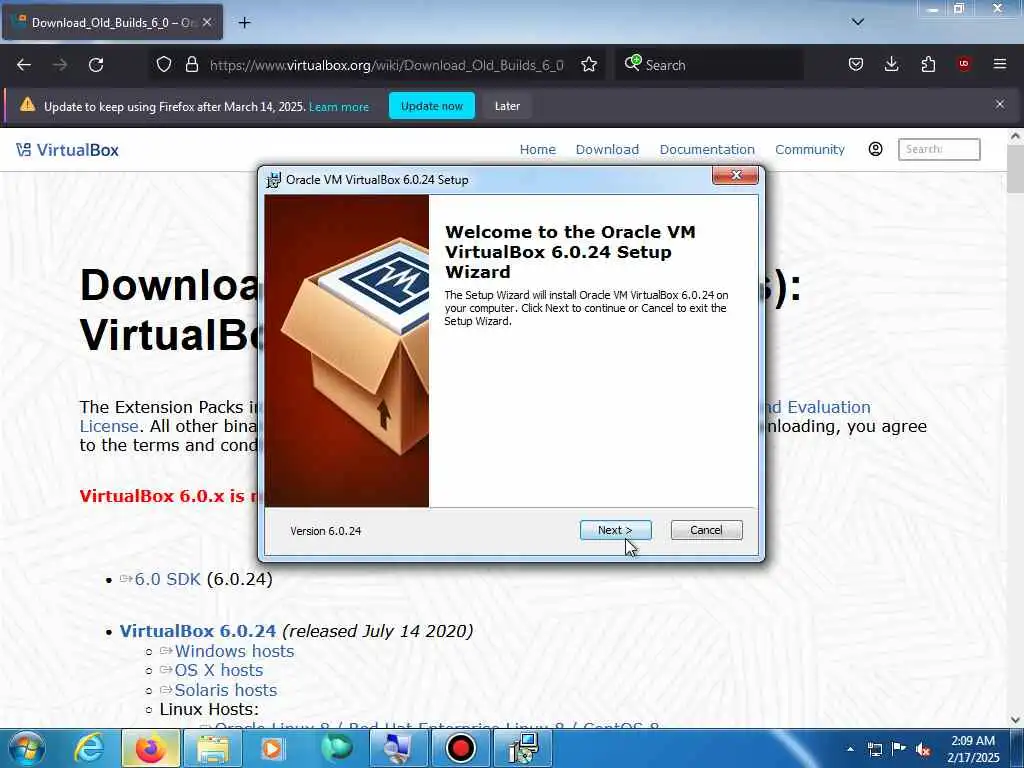The width and height of the screenshot is (1024, 768).
Task: Save page to Pocket icon
Action: tap(856, 64)
